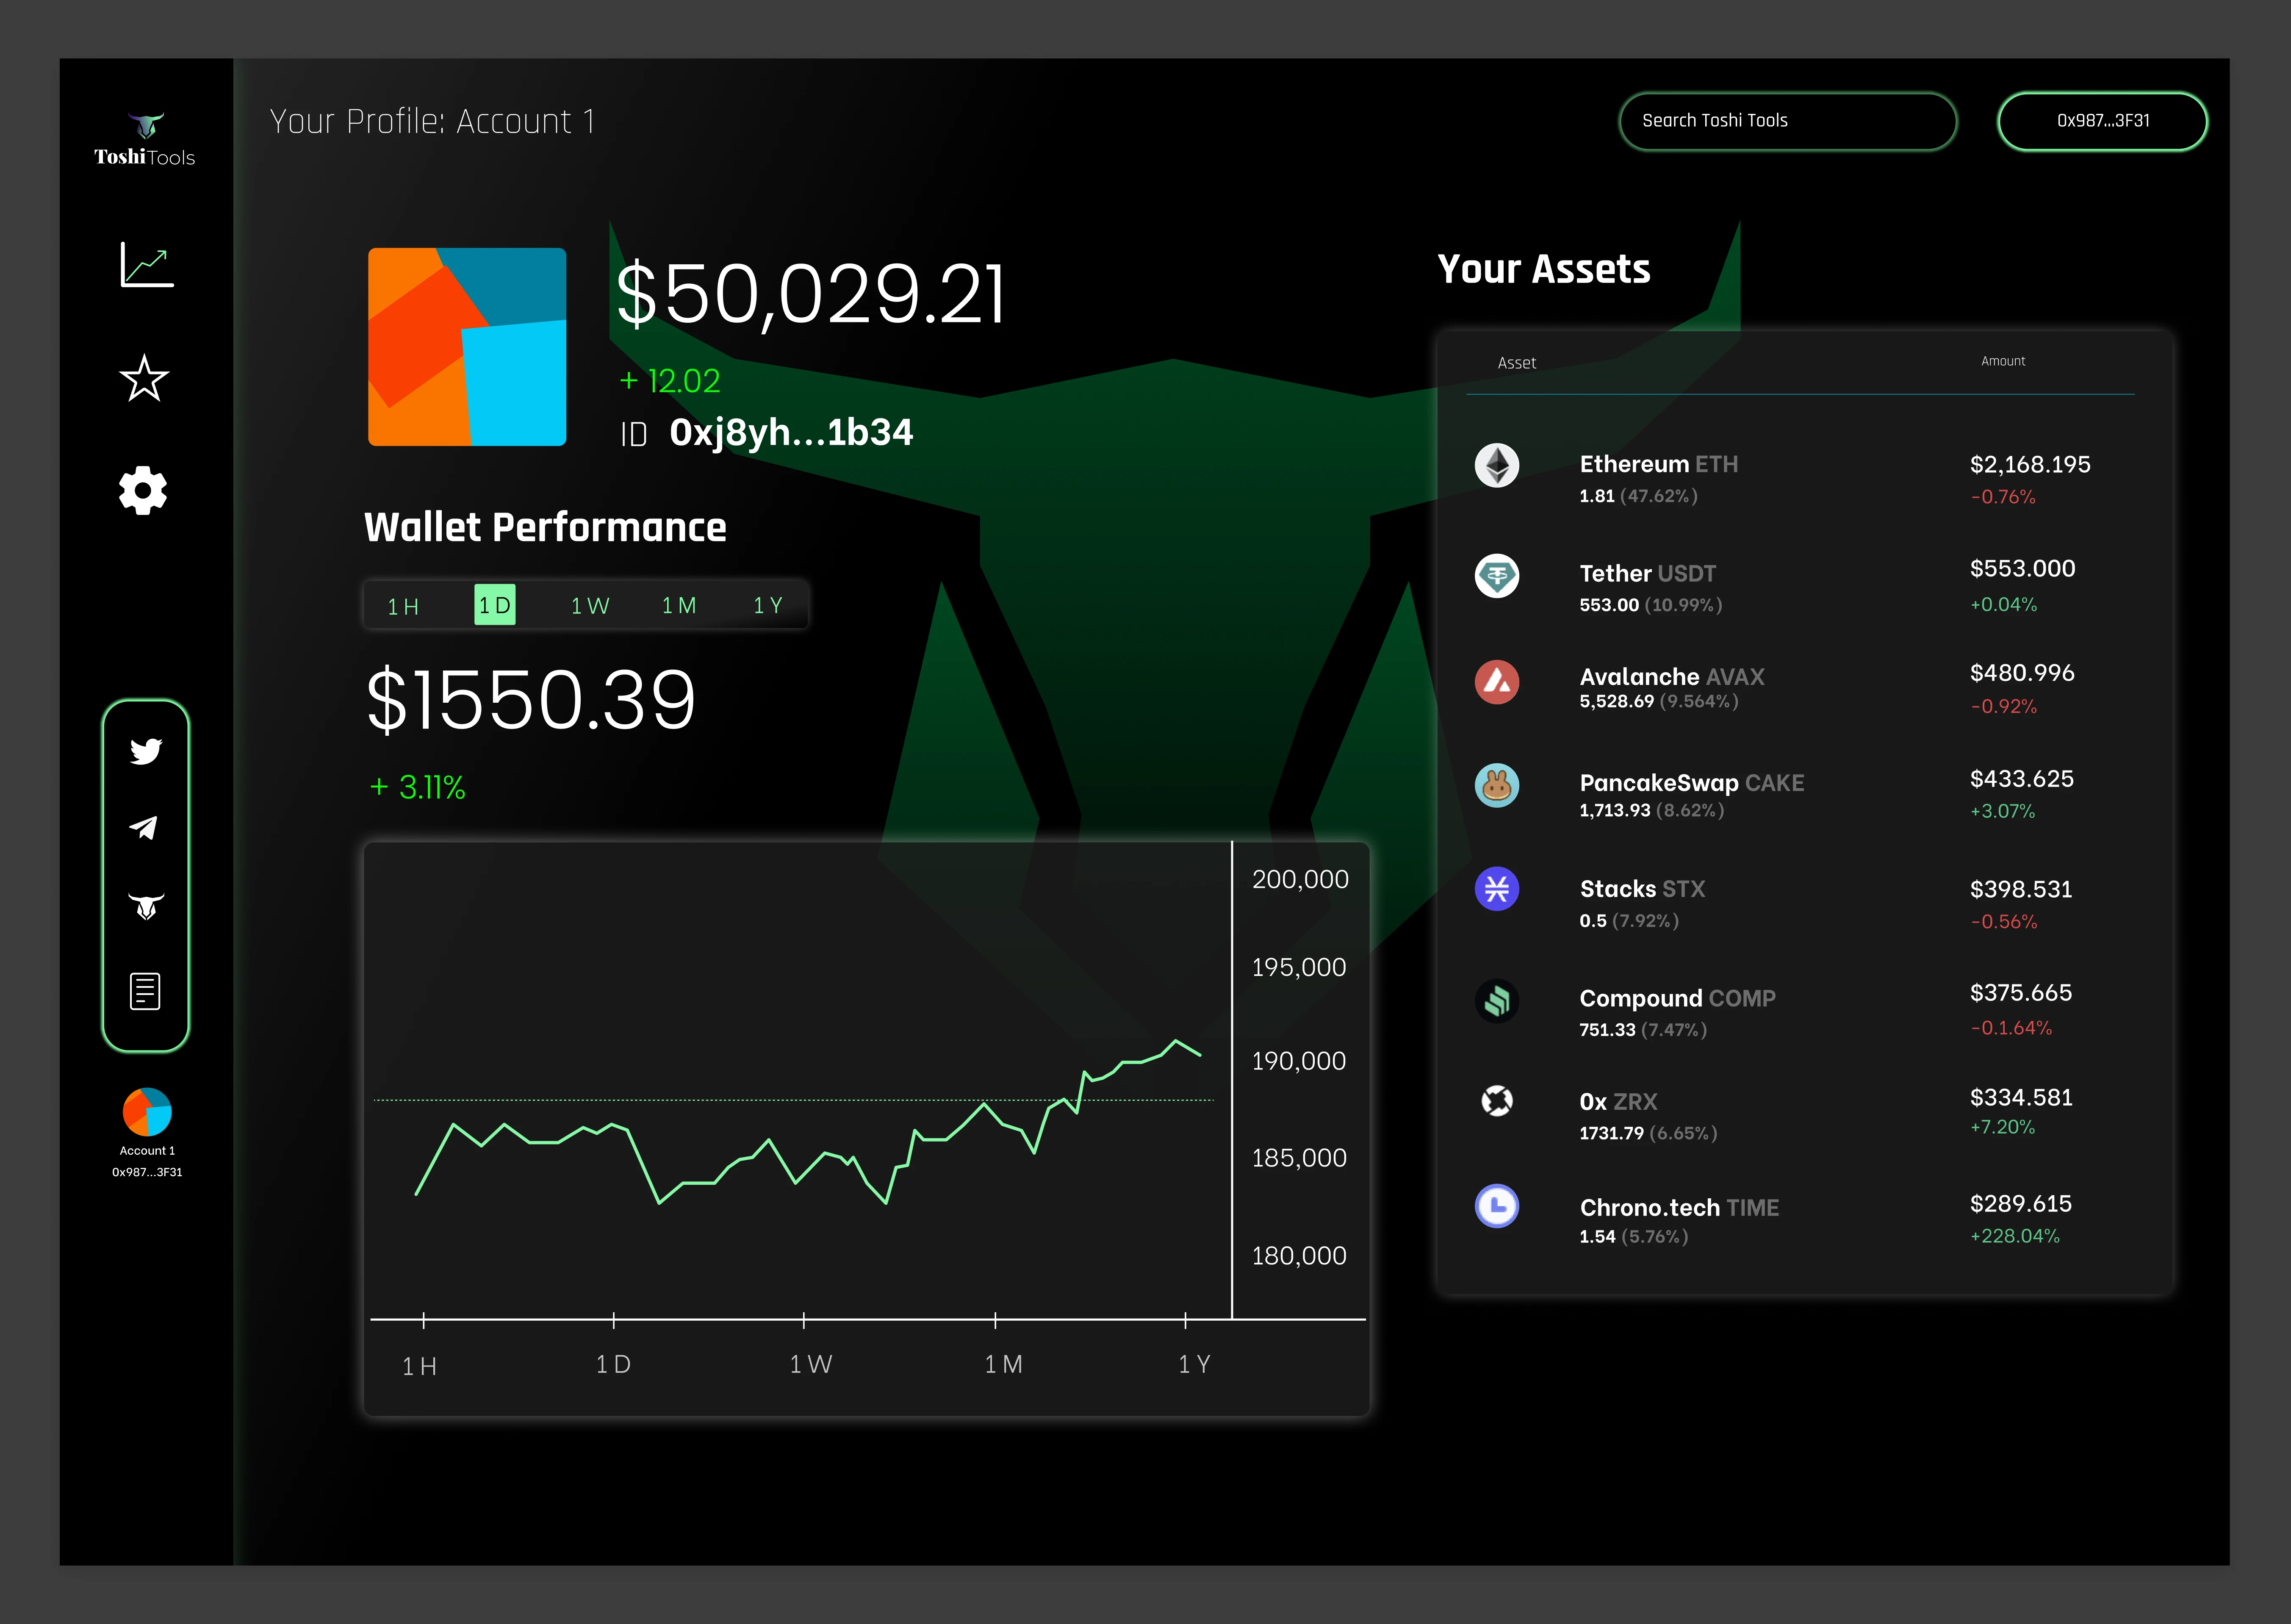Viewport: 2291px width, 1624px height.
Task: Click the 190,000 chart scale value
Action: [1298, 1061]
